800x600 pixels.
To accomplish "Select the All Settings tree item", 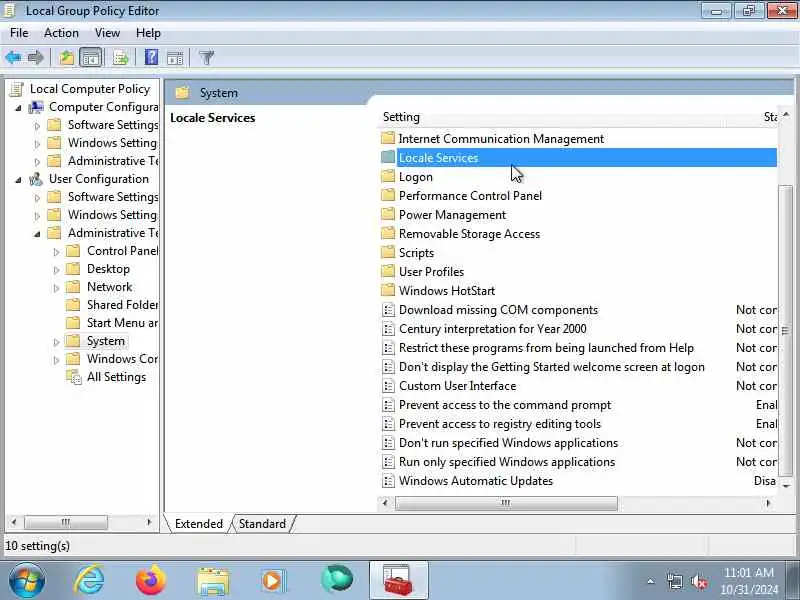I will click(116, 377).
